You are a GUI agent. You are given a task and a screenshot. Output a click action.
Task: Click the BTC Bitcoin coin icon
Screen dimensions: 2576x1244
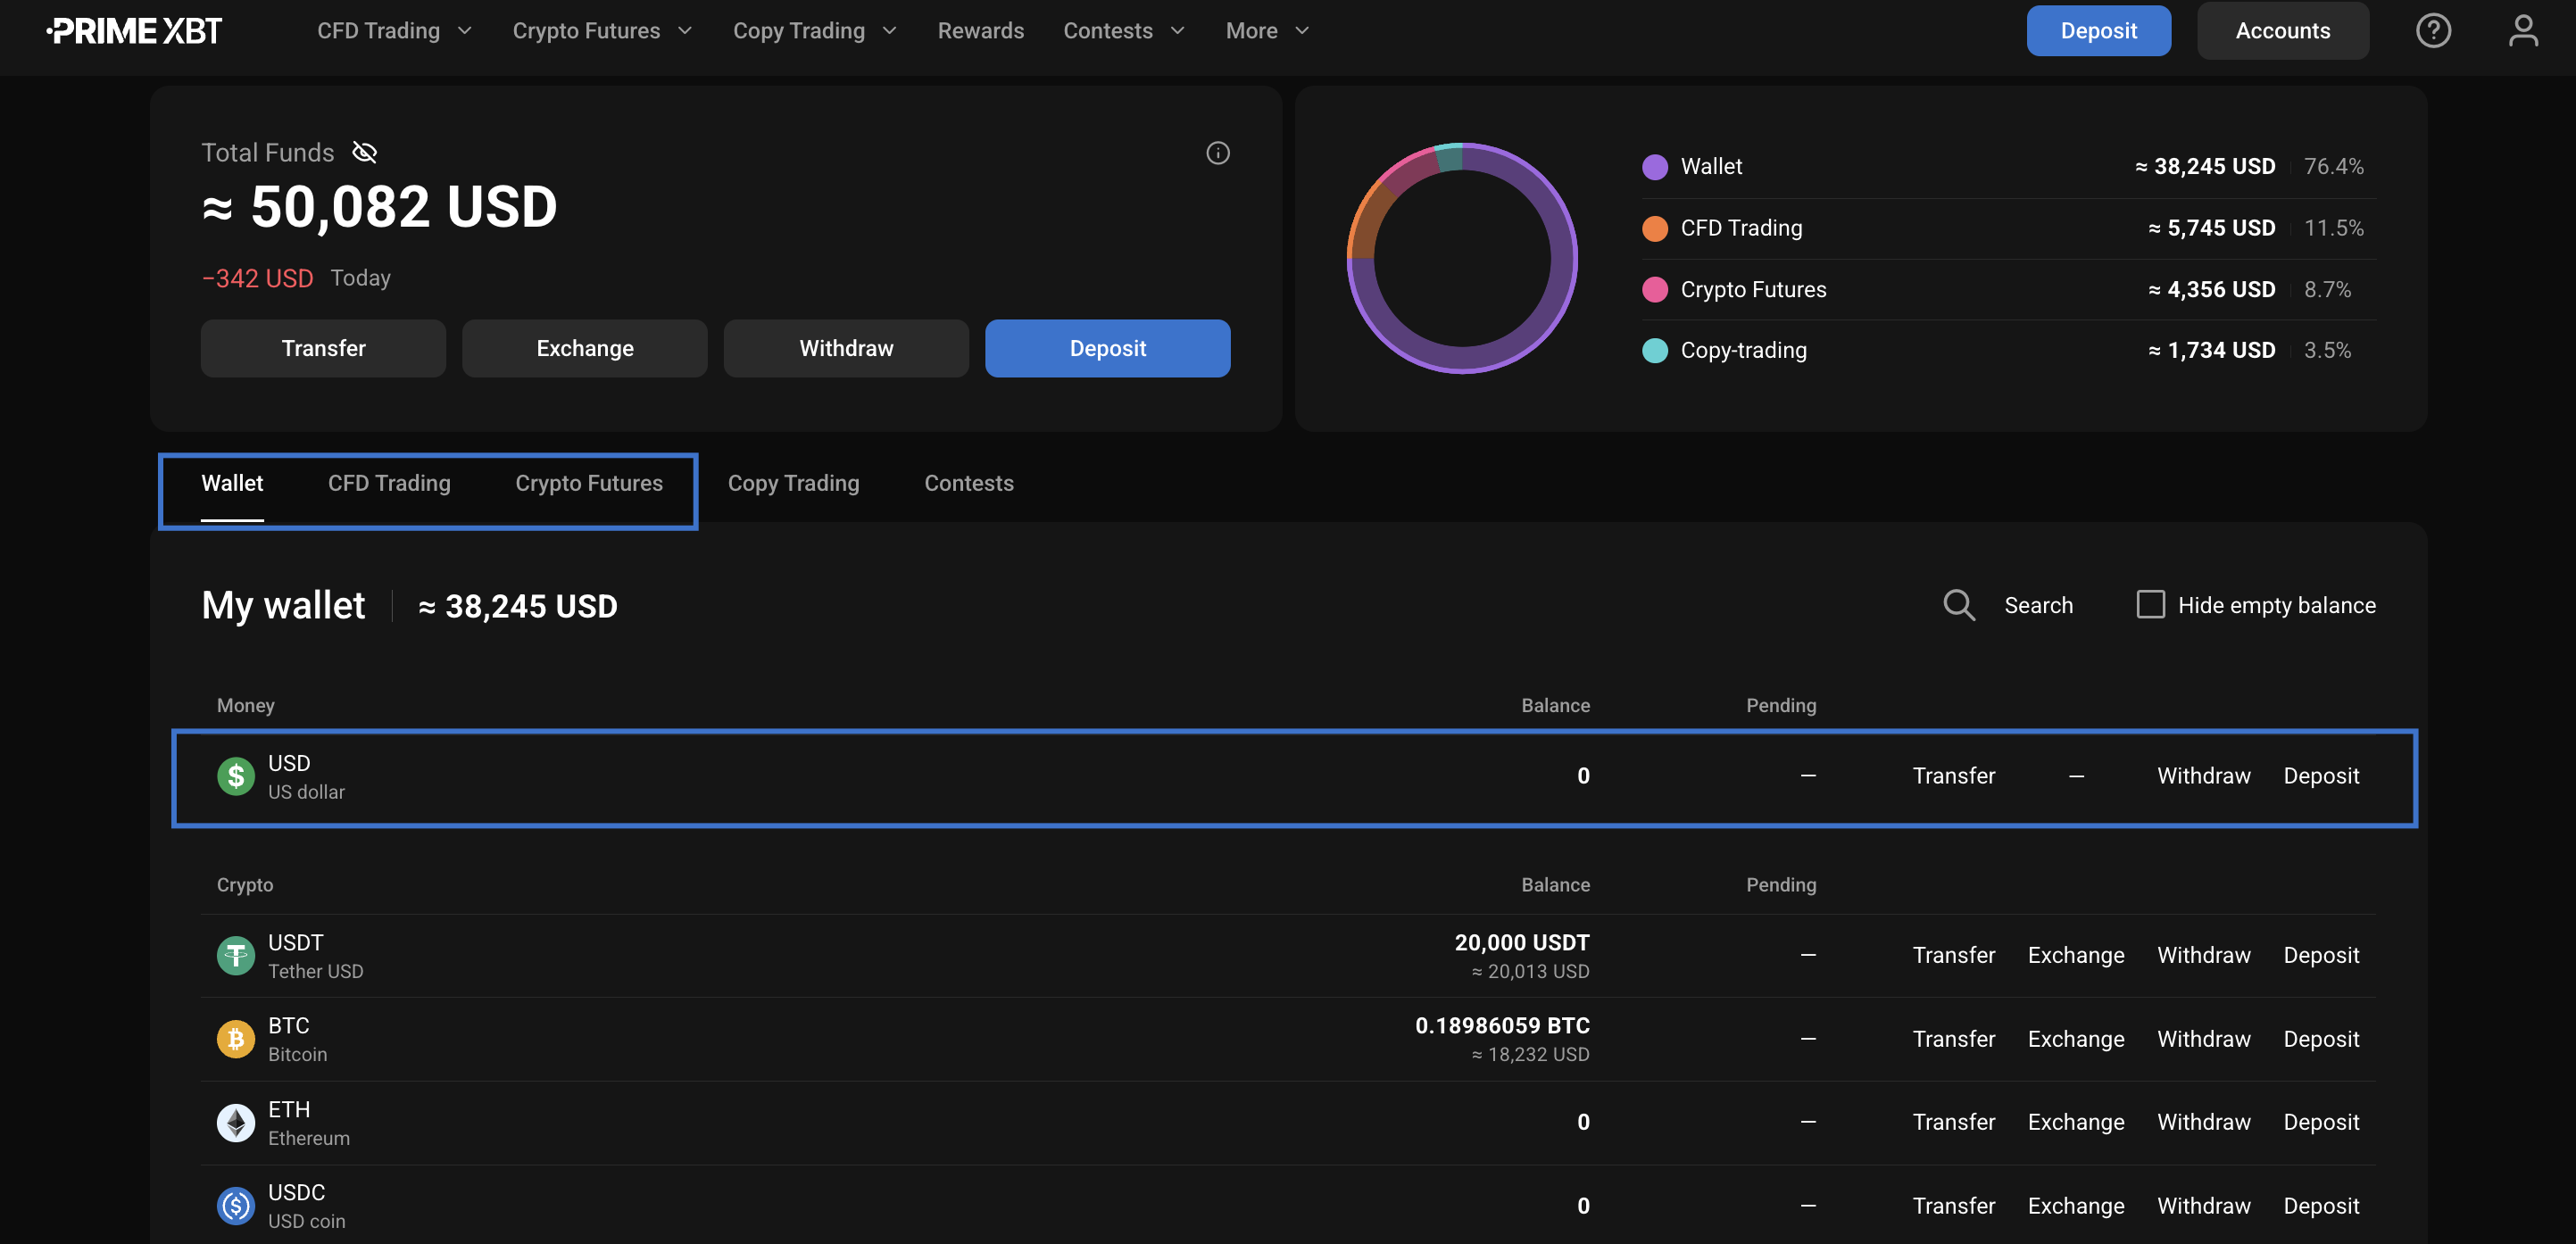tap(236, 1039)
